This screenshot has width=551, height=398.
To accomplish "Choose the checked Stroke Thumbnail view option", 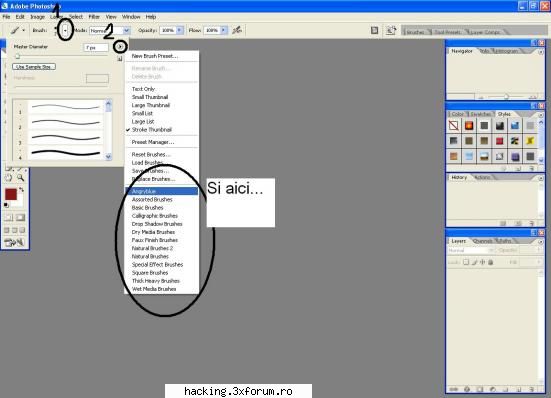I will coord(162,130).
